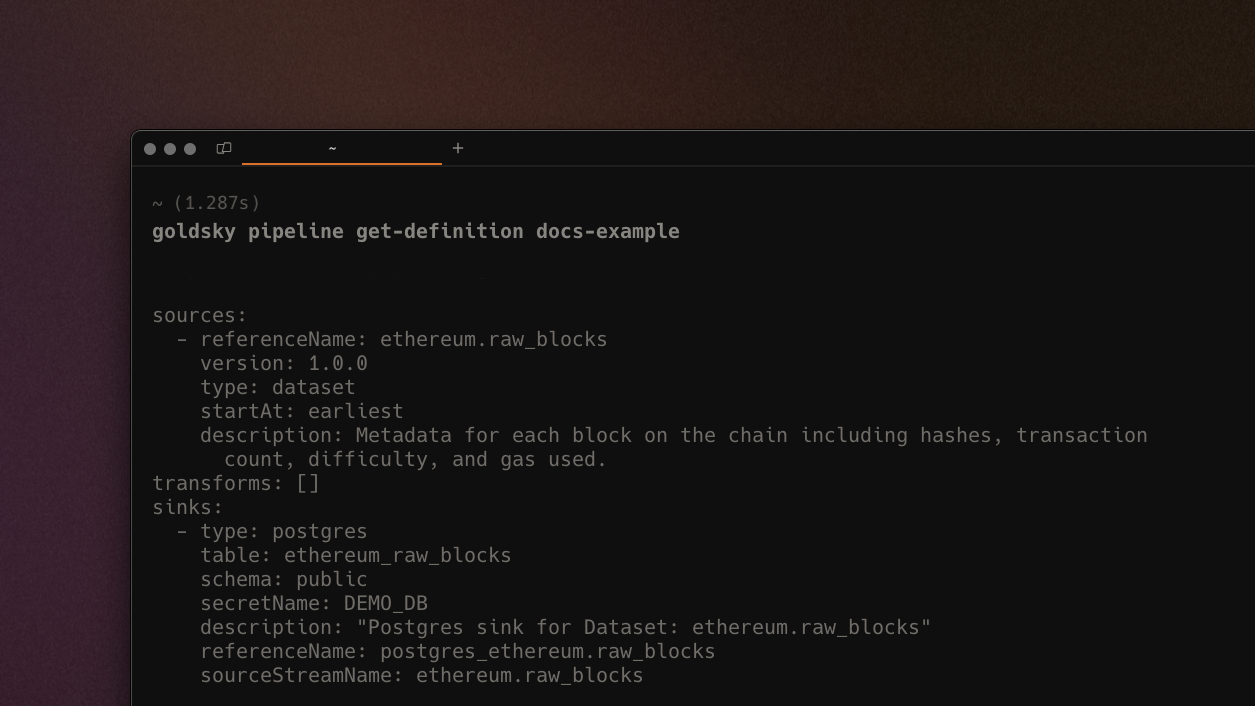Click the 'transforms: []' line
Screen dimensions: 1255x706
(236, 483)
